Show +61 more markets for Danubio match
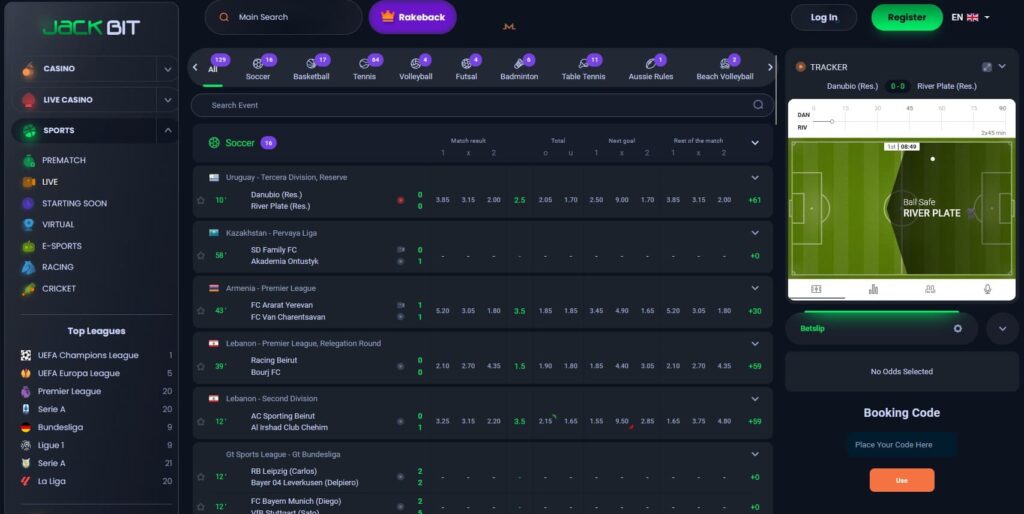The width and height of the screenshot is (1024, 514). 754,200
